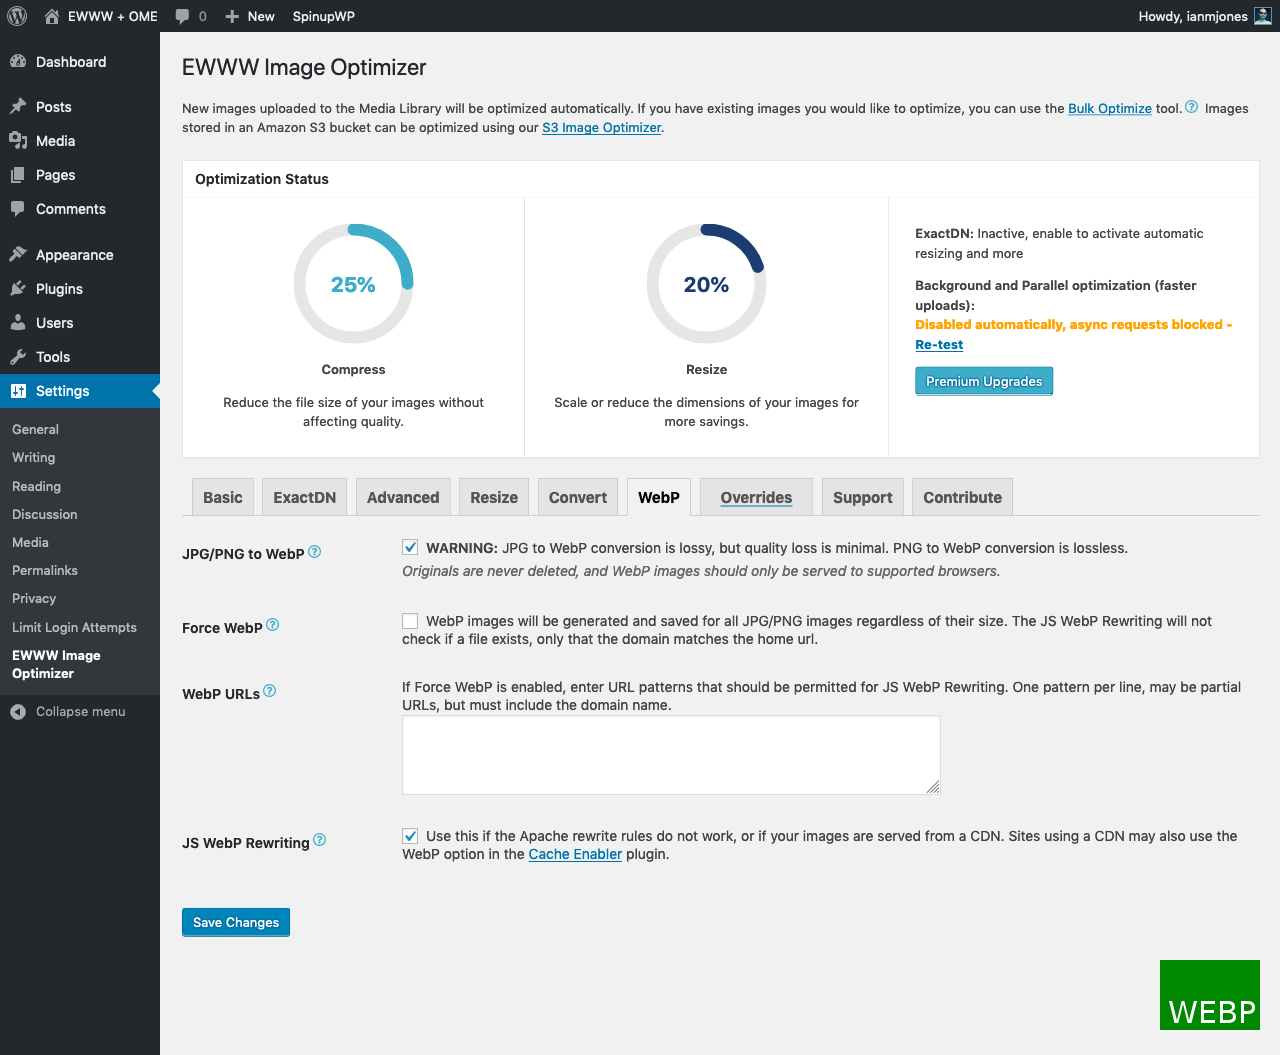Click the Premium Upgrades button
This screenshot has width=1280, height=1055.
pyautogui.click(x=984, y=381)
